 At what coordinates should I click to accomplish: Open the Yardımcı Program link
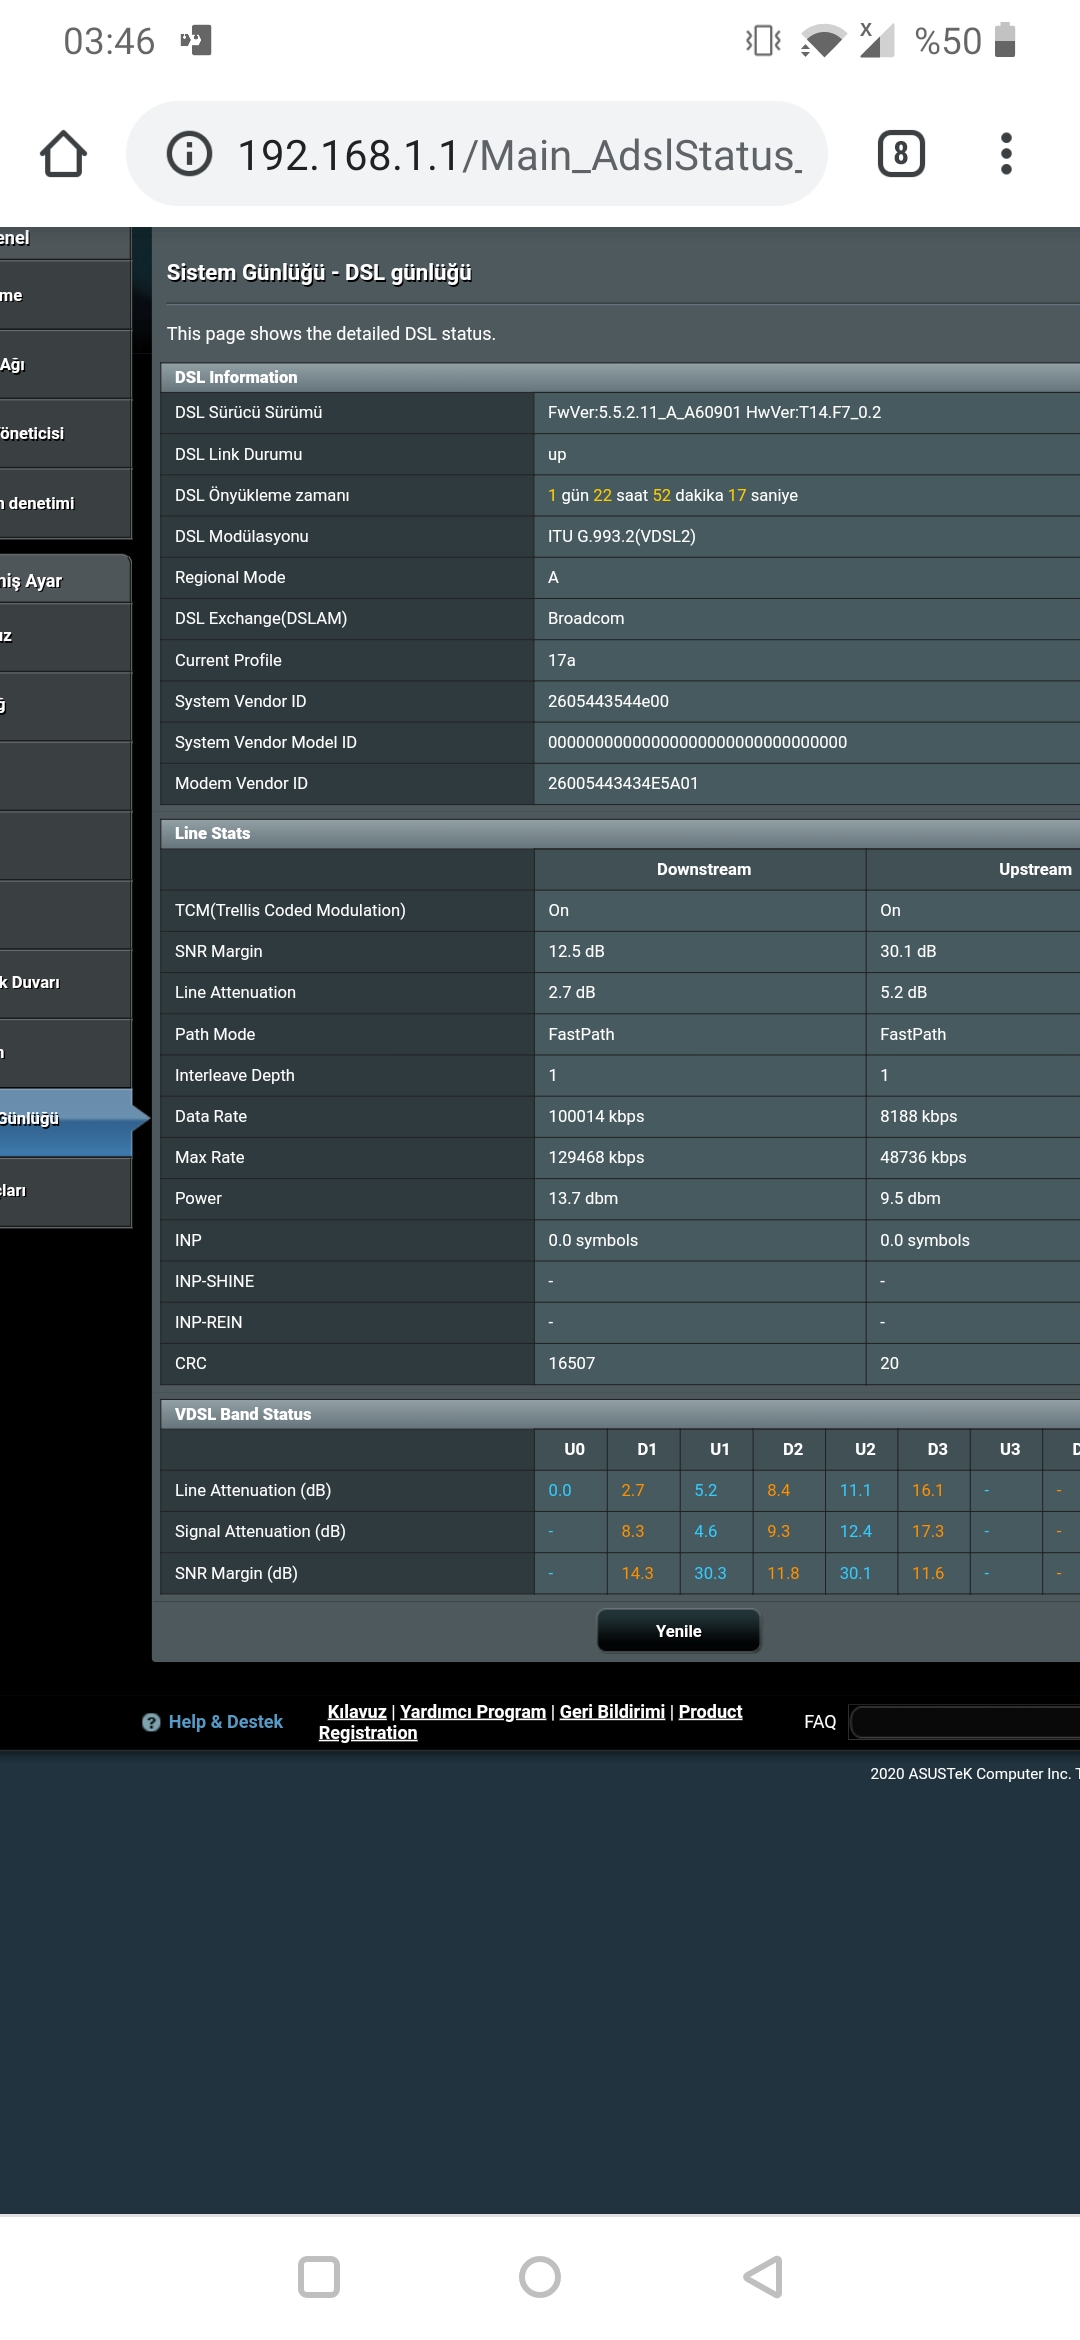(473, 1711)
